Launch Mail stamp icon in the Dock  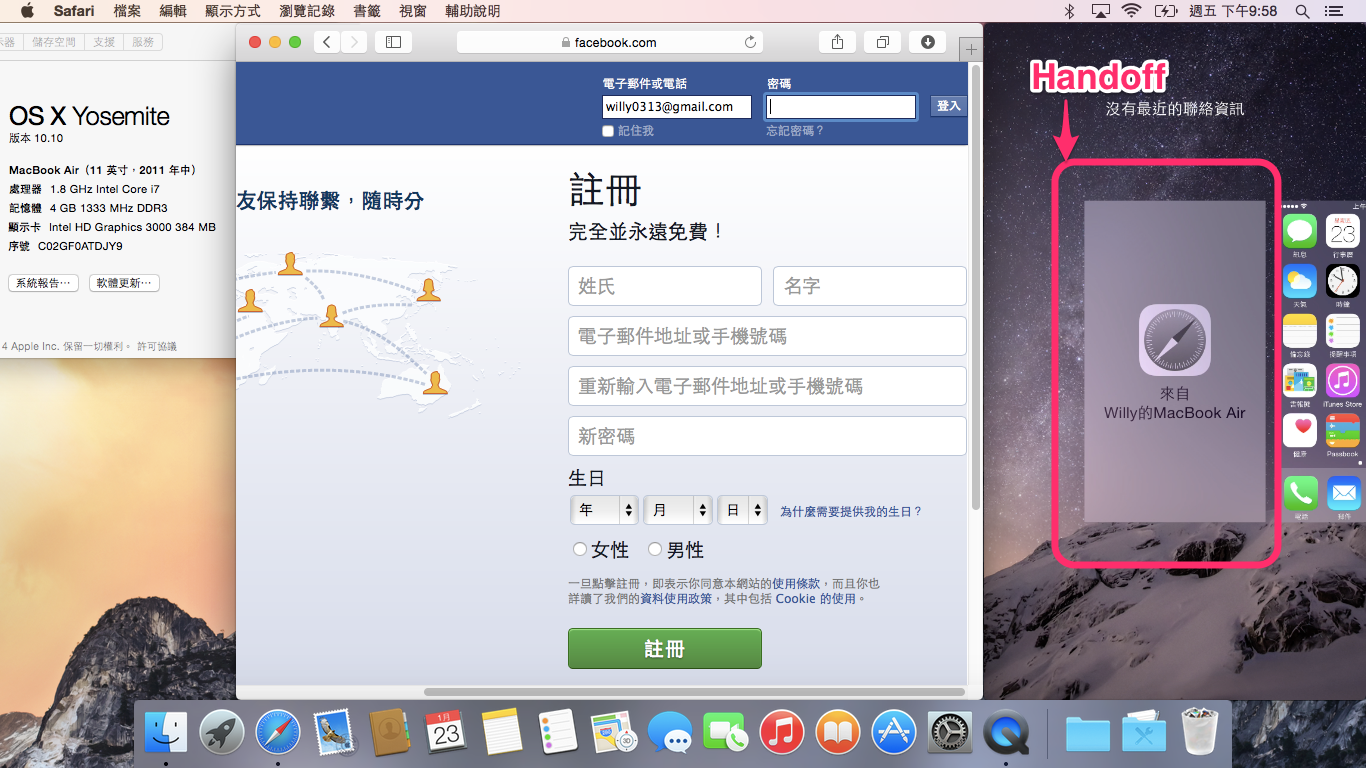[334, 732]
